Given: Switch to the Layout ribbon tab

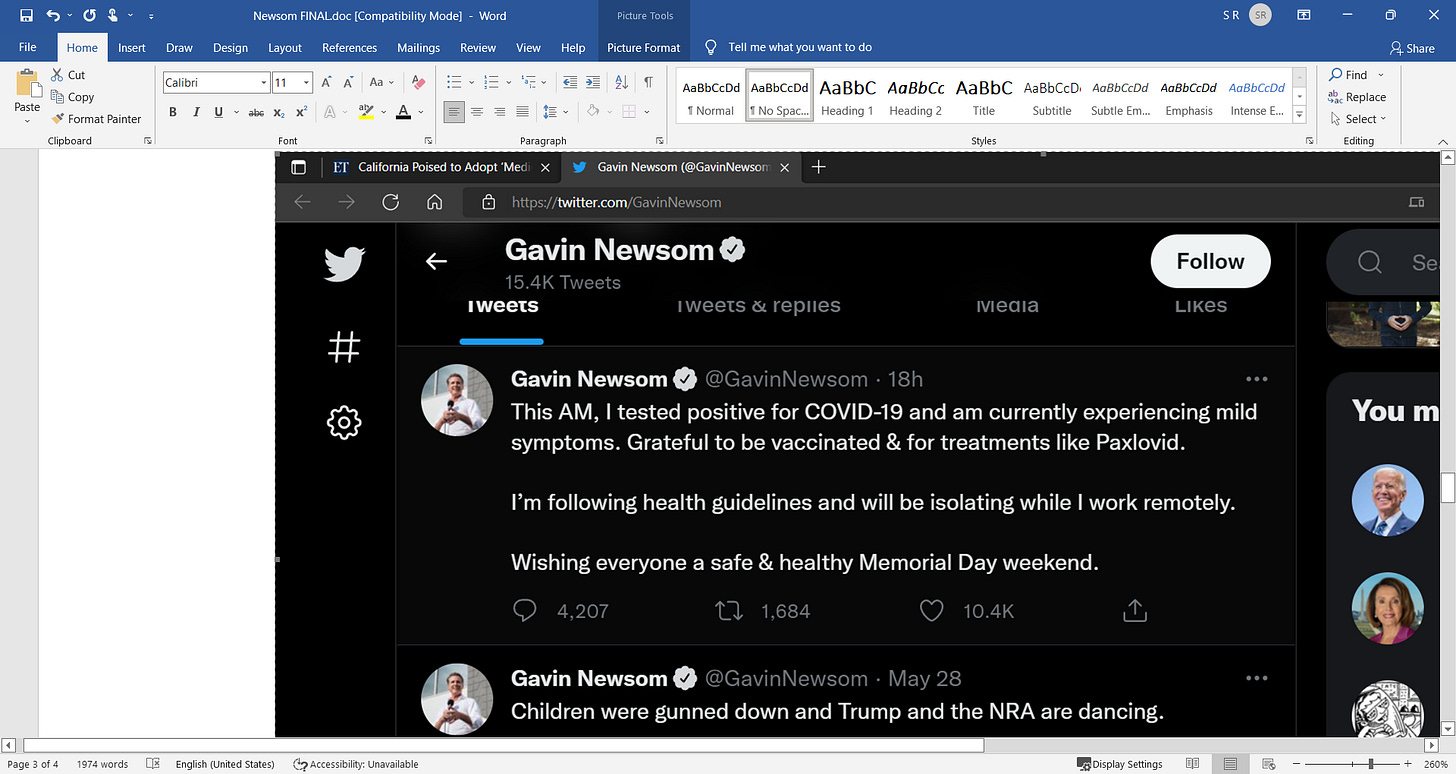Looking at the screenshot, I should (285, 47).
